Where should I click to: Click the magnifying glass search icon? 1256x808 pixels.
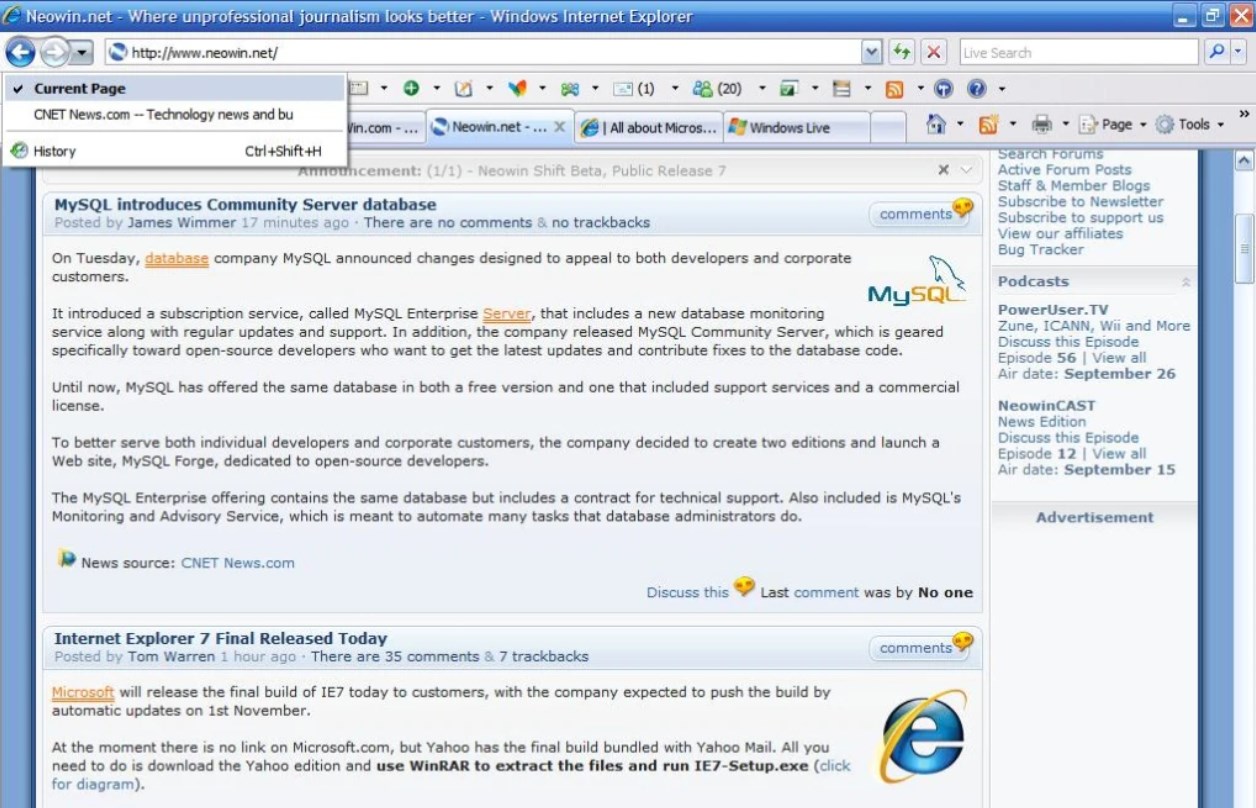coord(1216,52)
